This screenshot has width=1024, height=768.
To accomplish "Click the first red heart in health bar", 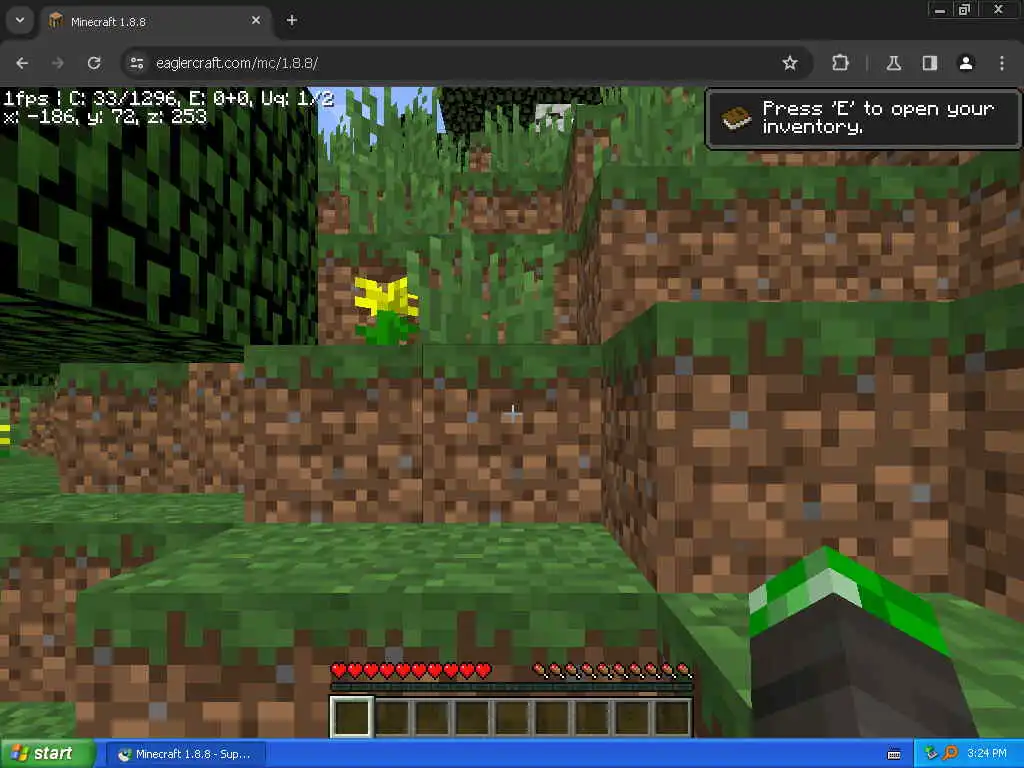I will (339, 670).
